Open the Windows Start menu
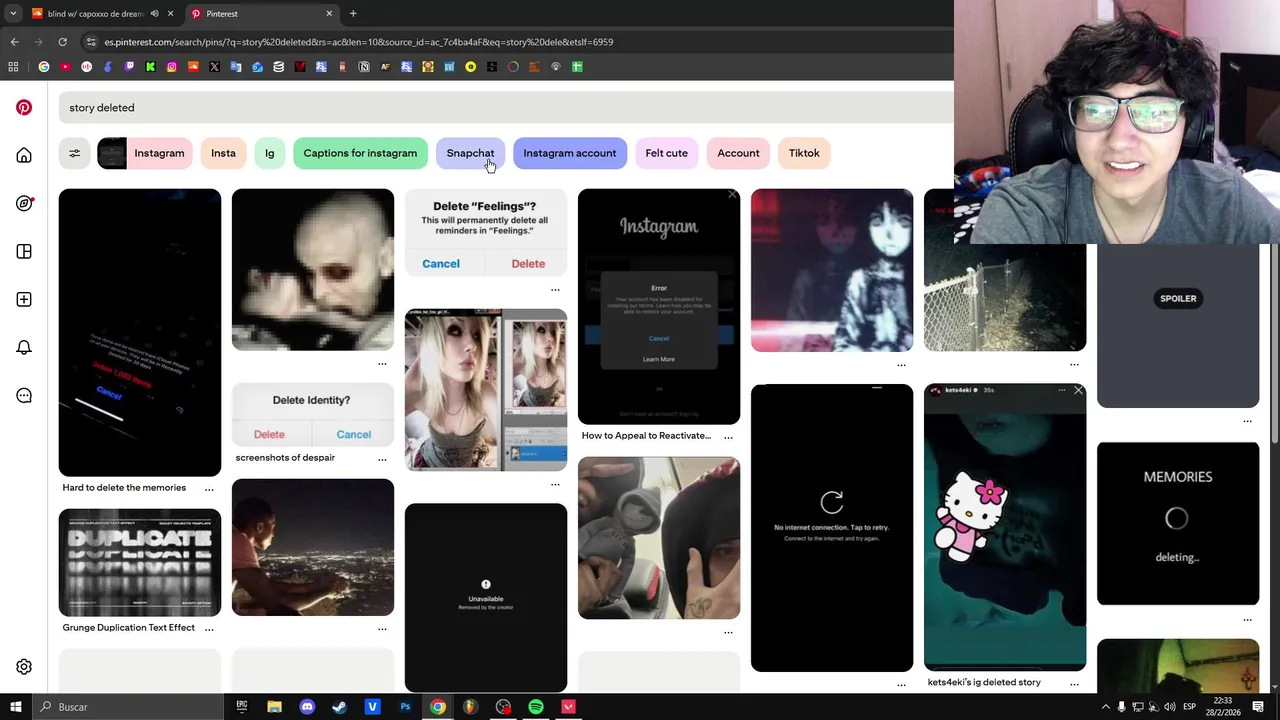Viewport: 1280px width, 720px height. tap(16, 707)
